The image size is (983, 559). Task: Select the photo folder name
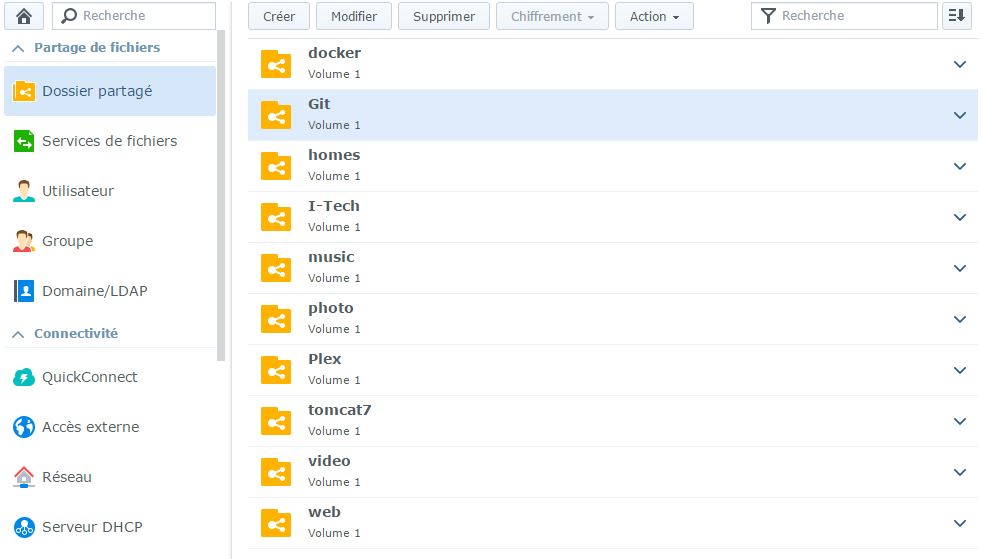point(330,308)
